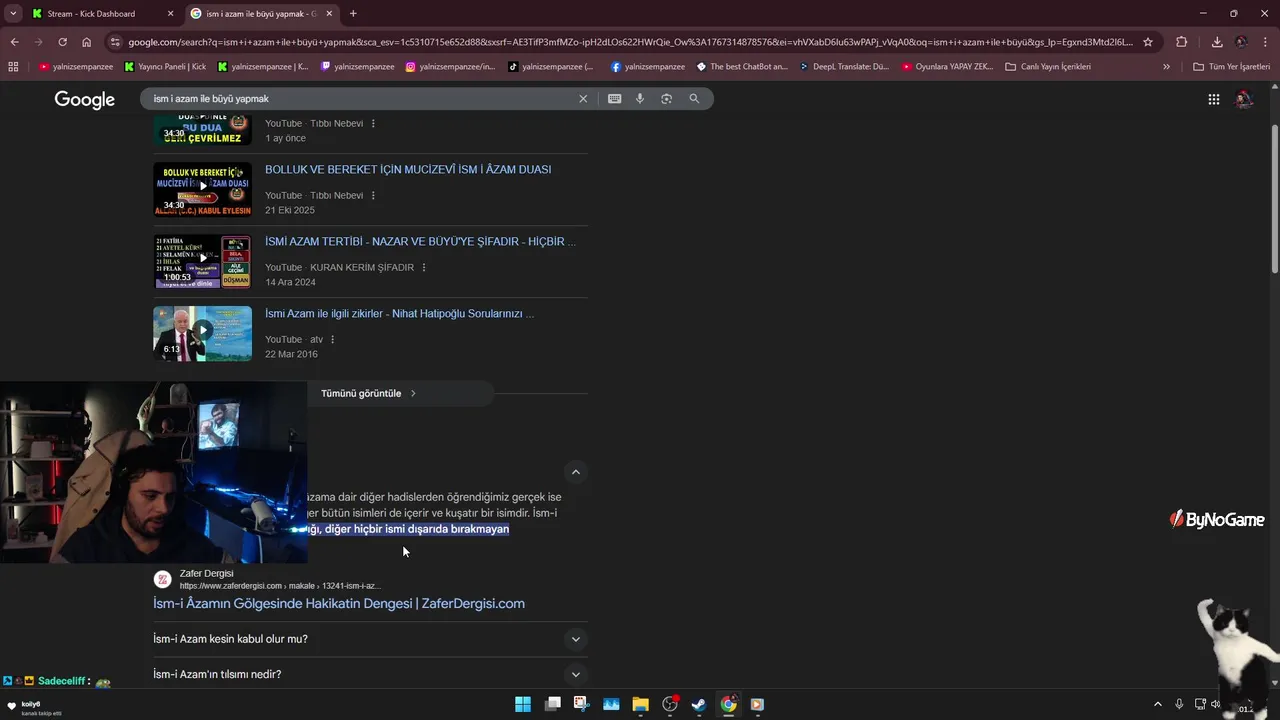Click the Tümünü görüntüle button
The height and width of the screenshot is (720, 1280).
tap(368, 394)
